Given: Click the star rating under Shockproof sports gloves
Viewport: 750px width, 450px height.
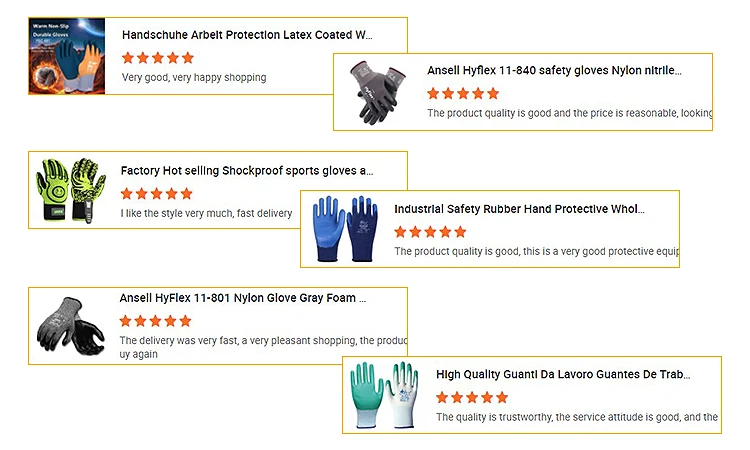Looking at the screenshot, I should point(156,194).
